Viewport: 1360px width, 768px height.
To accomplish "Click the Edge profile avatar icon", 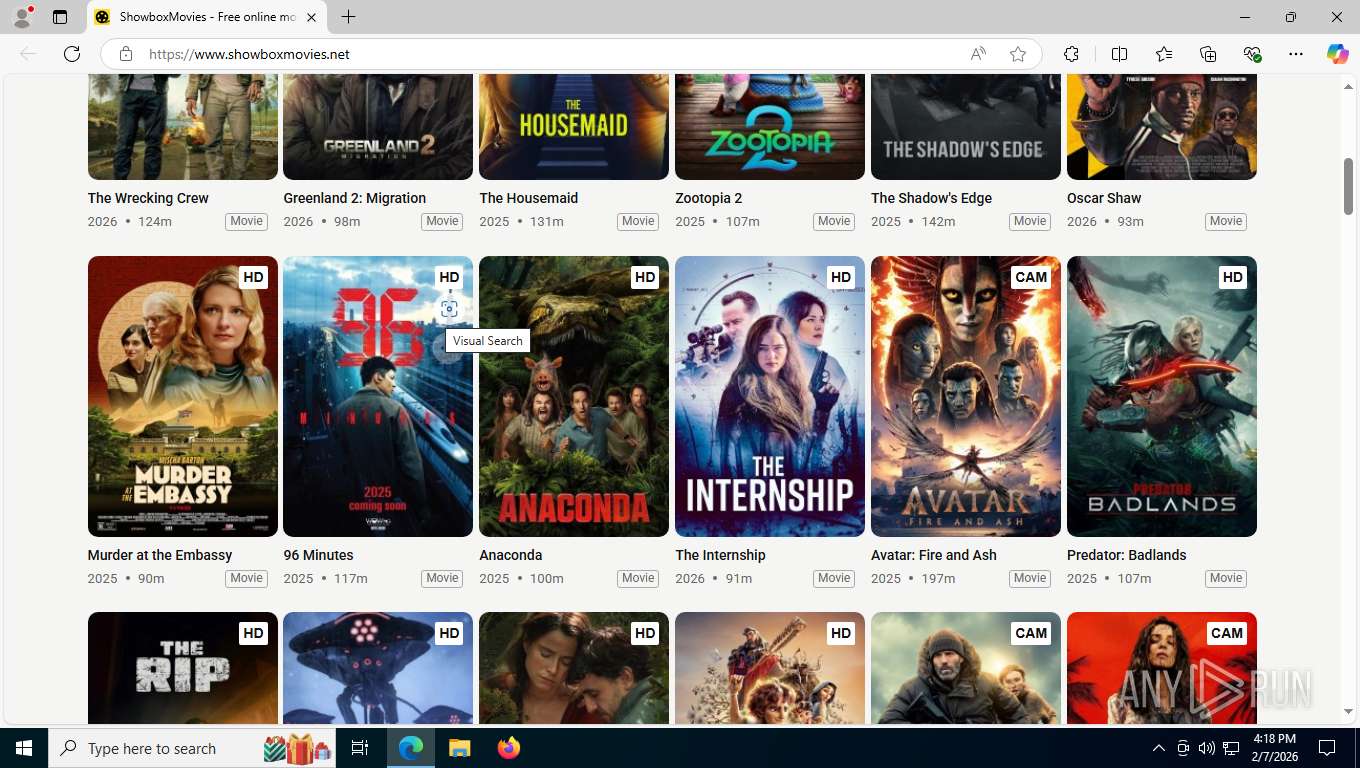I will click(21, 17).
